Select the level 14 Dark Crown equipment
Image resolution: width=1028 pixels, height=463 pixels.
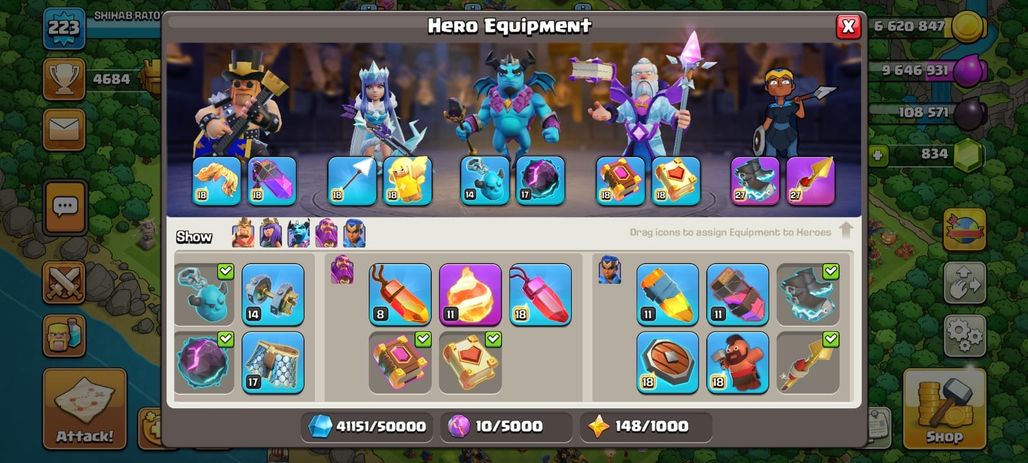coord(273,294)
